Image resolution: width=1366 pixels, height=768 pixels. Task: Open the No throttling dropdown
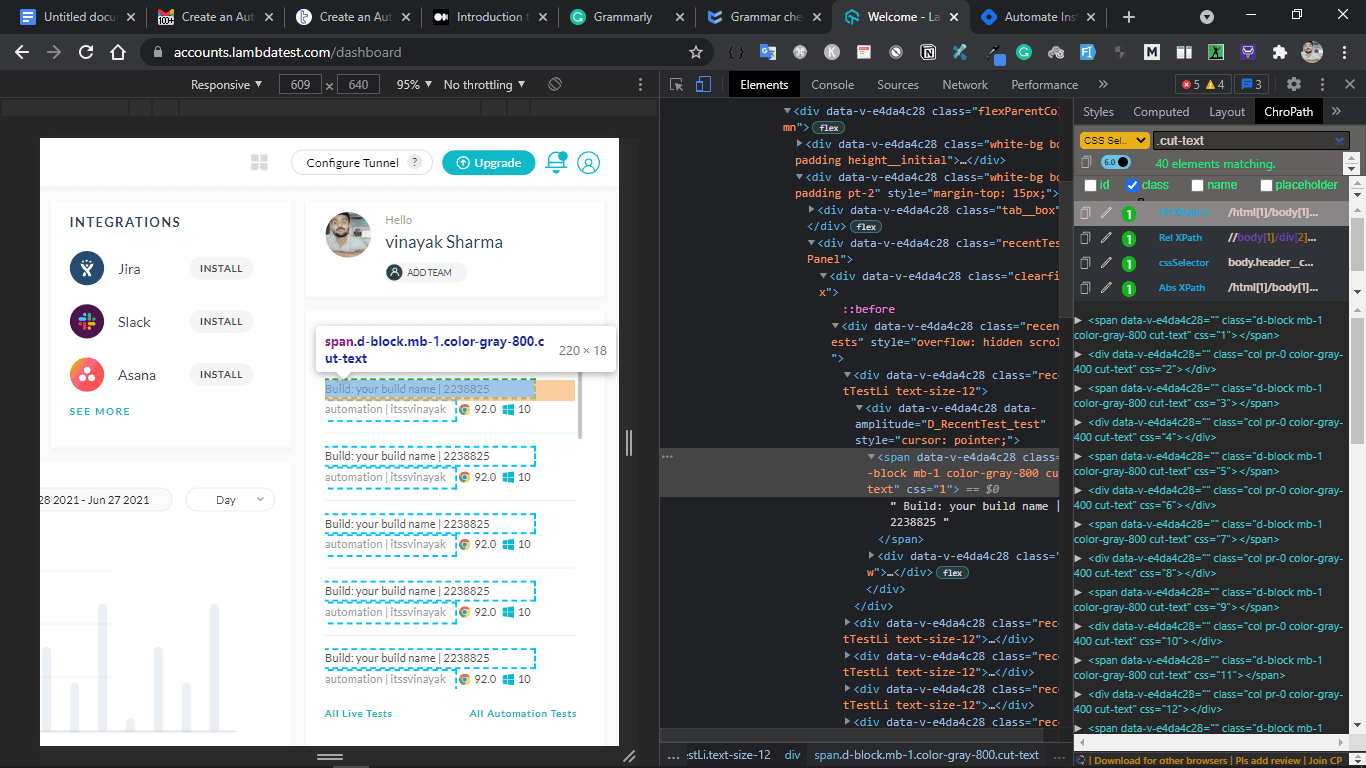[x=484, y=85]
